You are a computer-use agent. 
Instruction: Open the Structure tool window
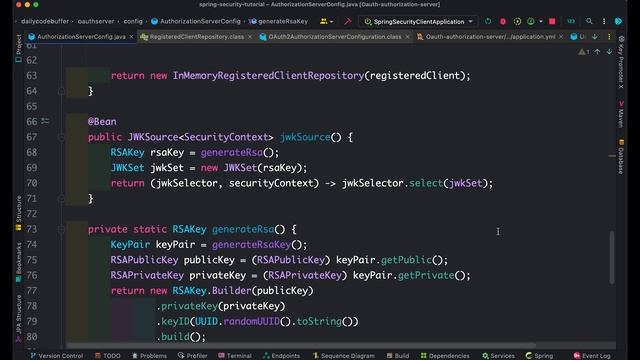point(18,213)
